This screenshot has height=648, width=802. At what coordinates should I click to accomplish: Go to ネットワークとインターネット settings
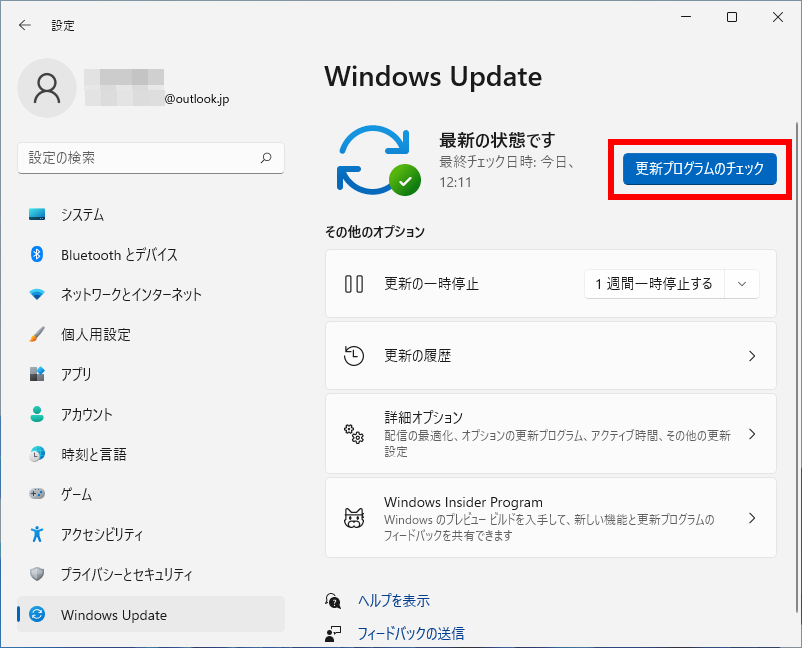150,294
